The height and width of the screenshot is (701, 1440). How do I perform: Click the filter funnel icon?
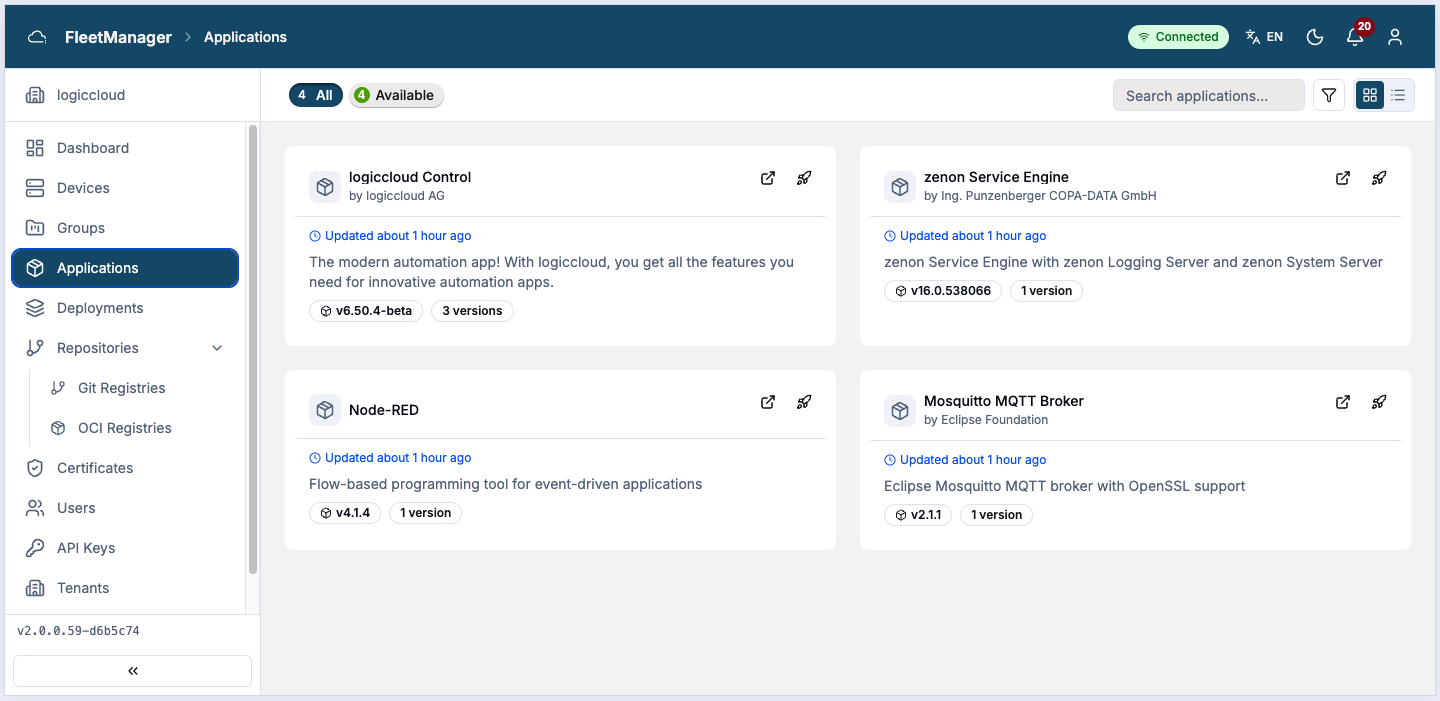pyautogui.click(x=1329, y=95)
